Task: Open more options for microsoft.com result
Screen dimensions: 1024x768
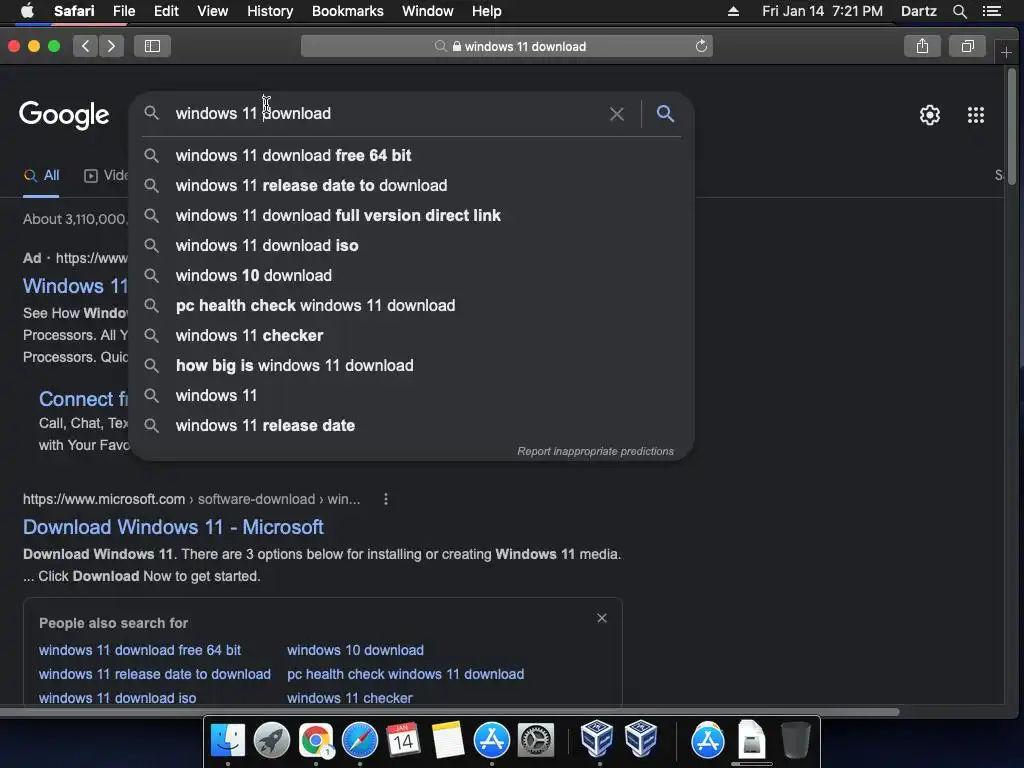Action: [x=386, y=499]
